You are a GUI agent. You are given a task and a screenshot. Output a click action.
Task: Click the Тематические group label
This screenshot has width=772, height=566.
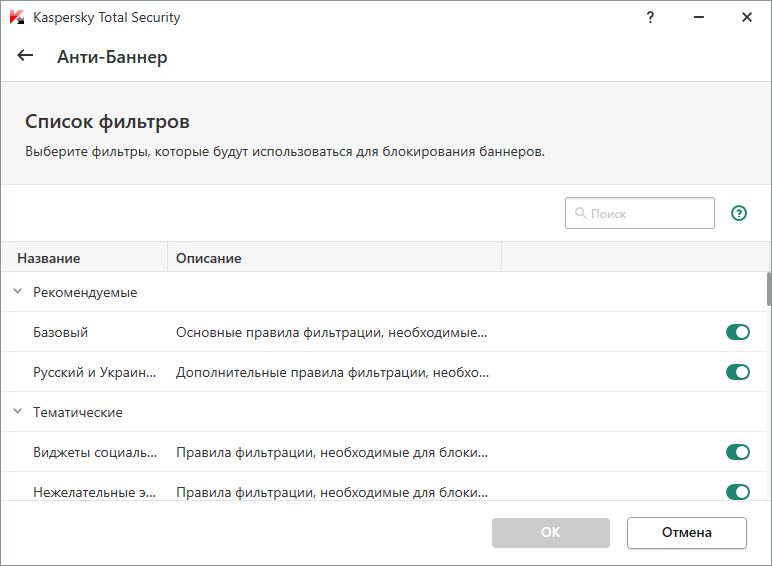point(78,412)
